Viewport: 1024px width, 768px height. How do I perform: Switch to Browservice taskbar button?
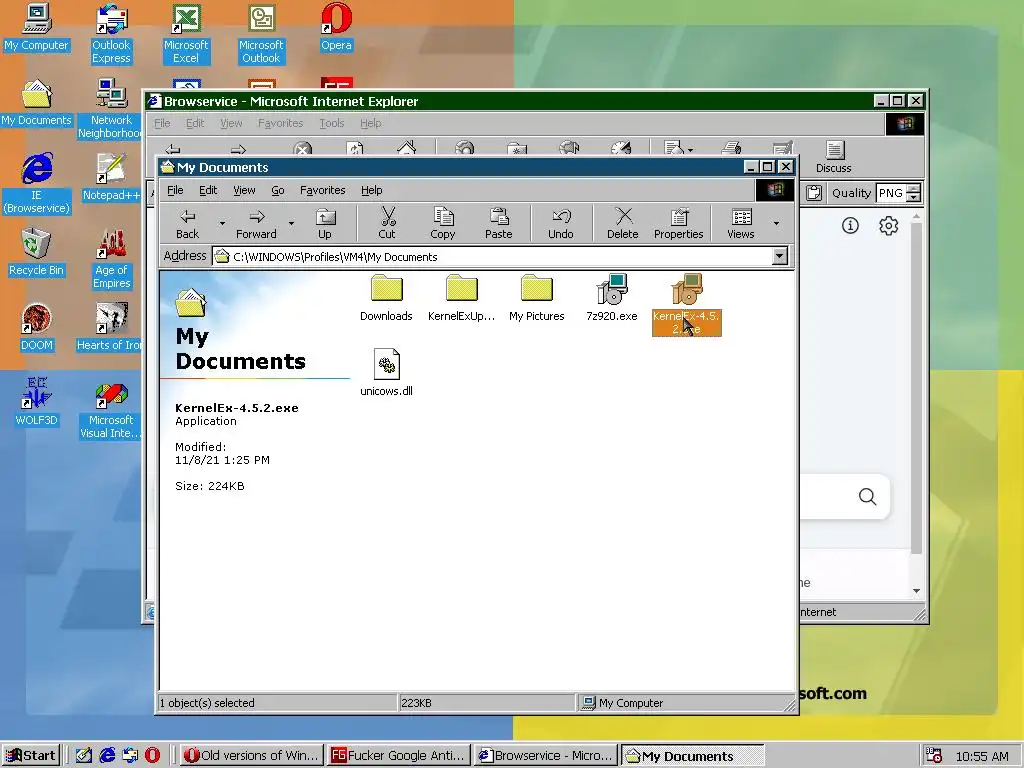[x=546, y=756]
